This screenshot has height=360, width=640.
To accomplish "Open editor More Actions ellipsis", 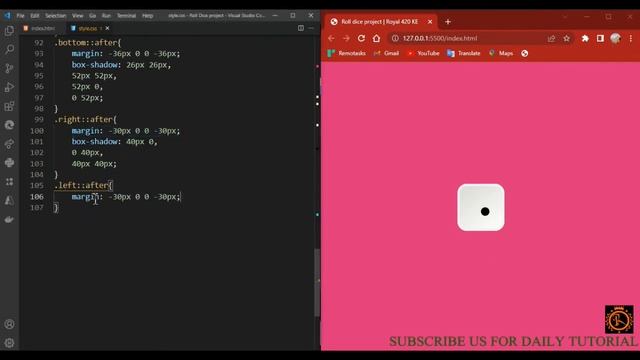I will point(311,28).
